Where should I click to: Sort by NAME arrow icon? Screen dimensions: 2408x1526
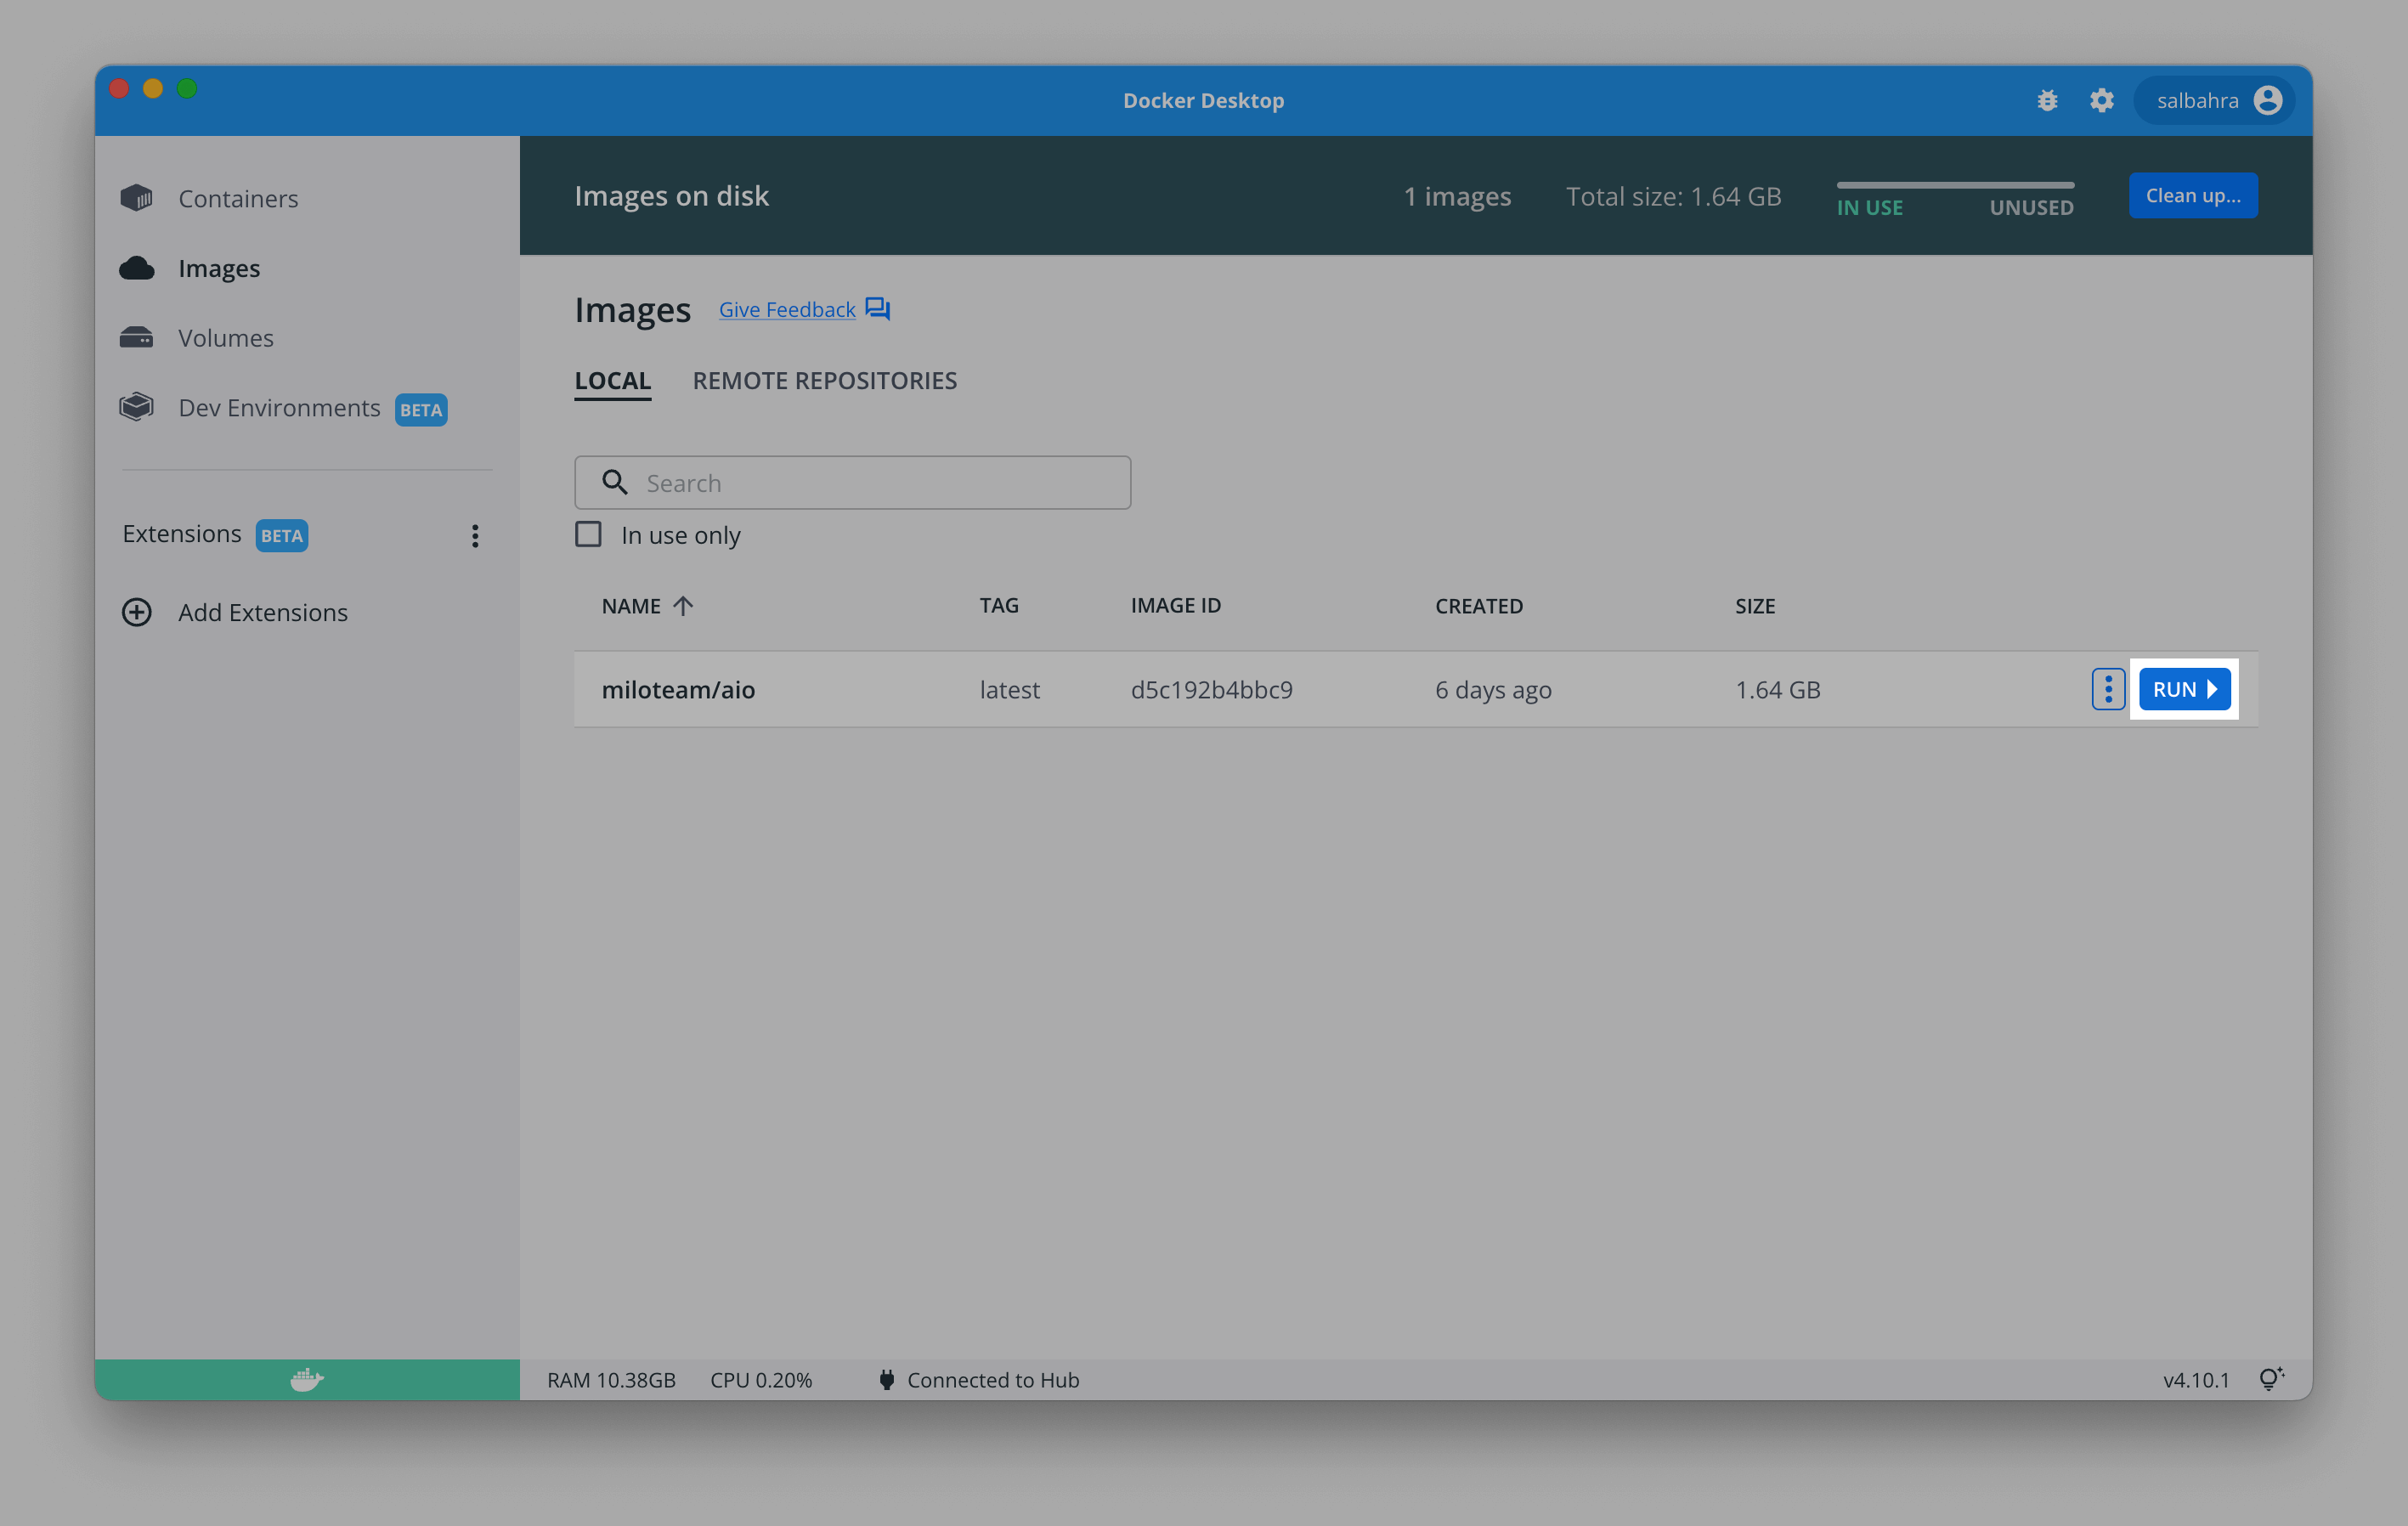683,606
